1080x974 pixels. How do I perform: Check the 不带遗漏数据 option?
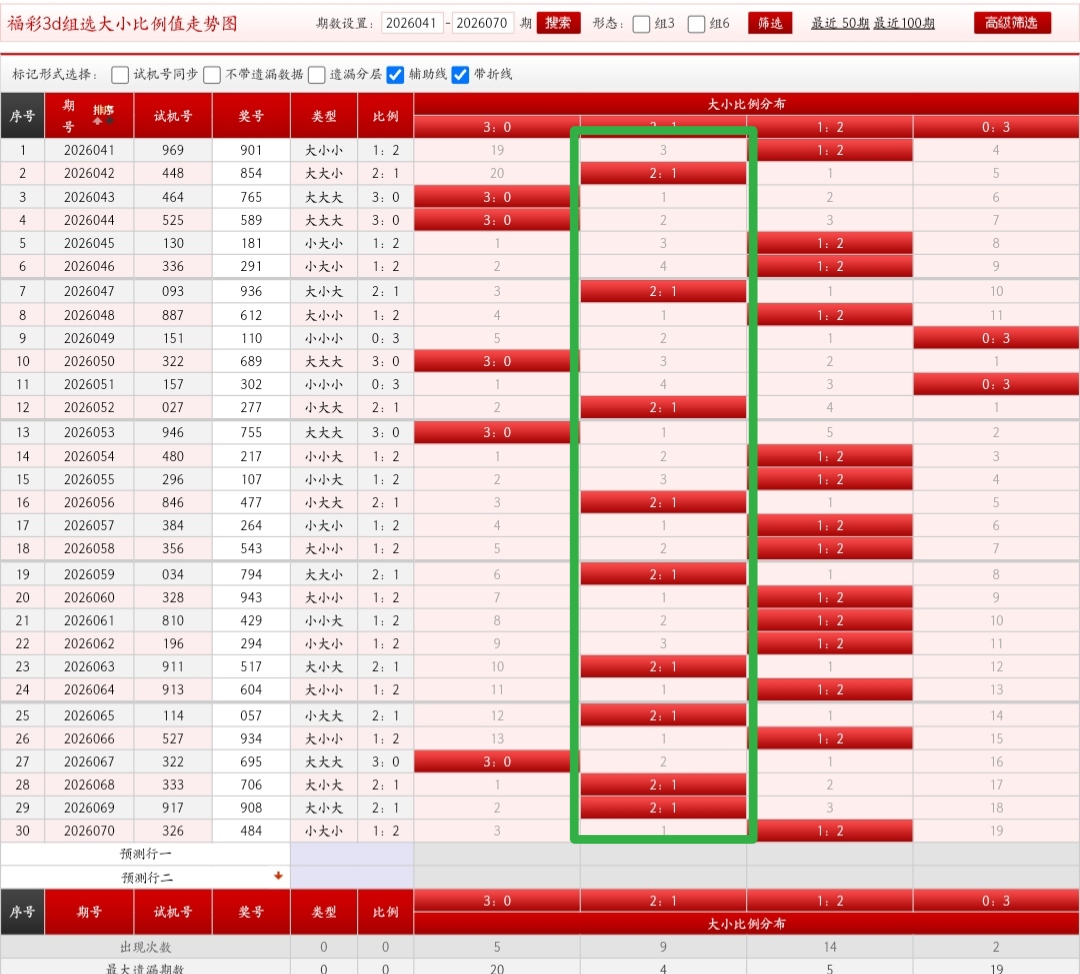pyautogui.click(x=212, y=74)
